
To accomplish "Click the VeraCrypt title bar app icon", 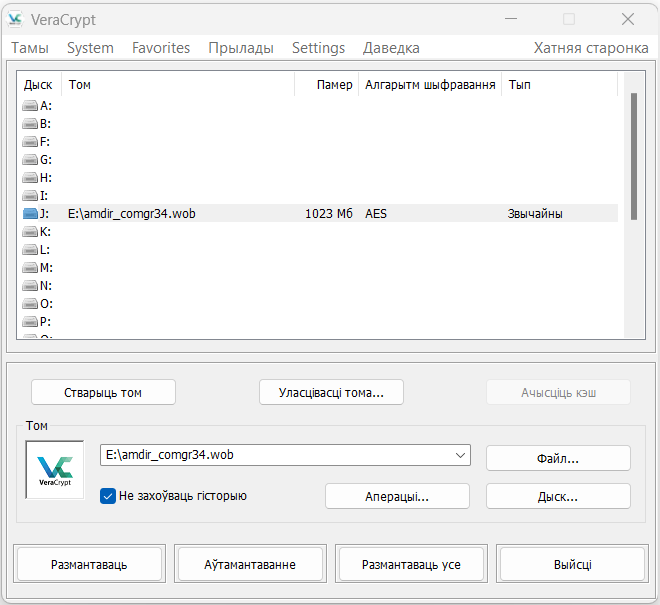I will [x=15, y=19].
